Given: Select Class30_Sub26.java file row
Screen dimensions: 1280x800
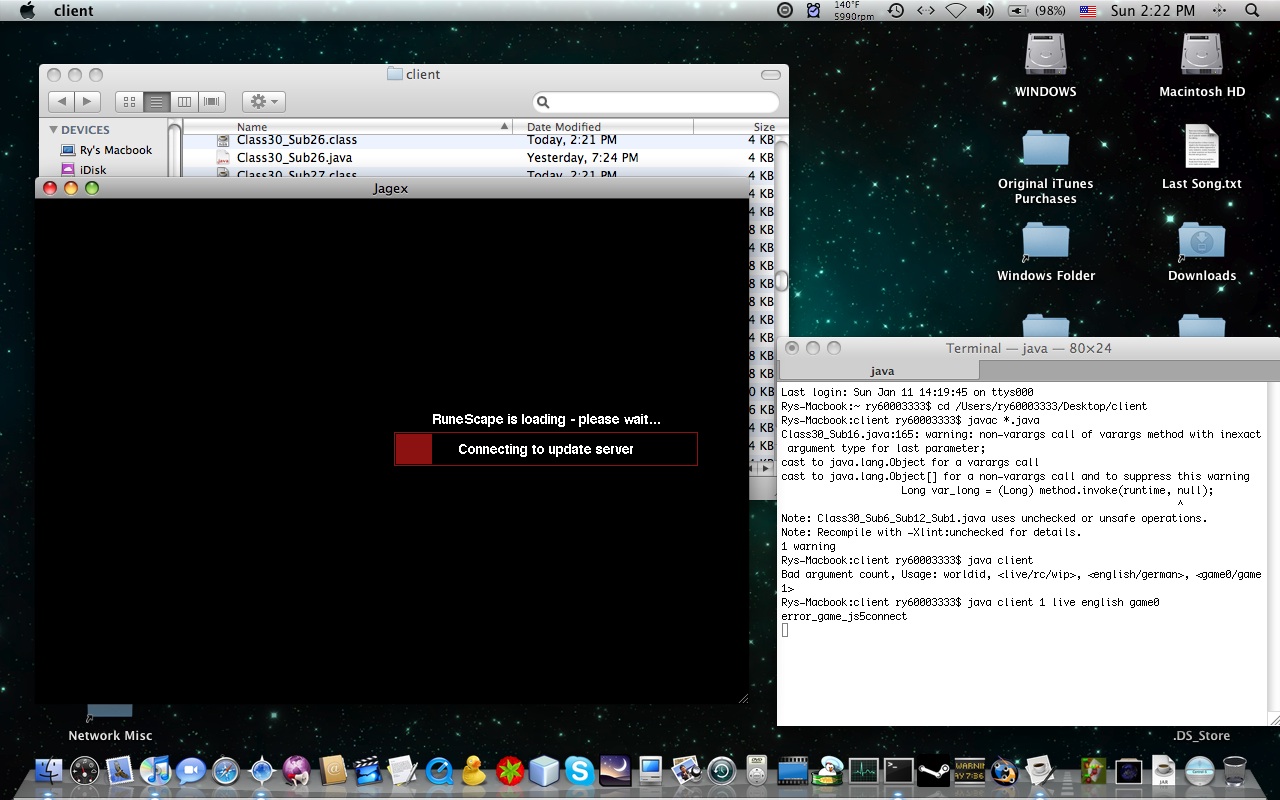Looking at the screenshot, I should click(480, 158).
